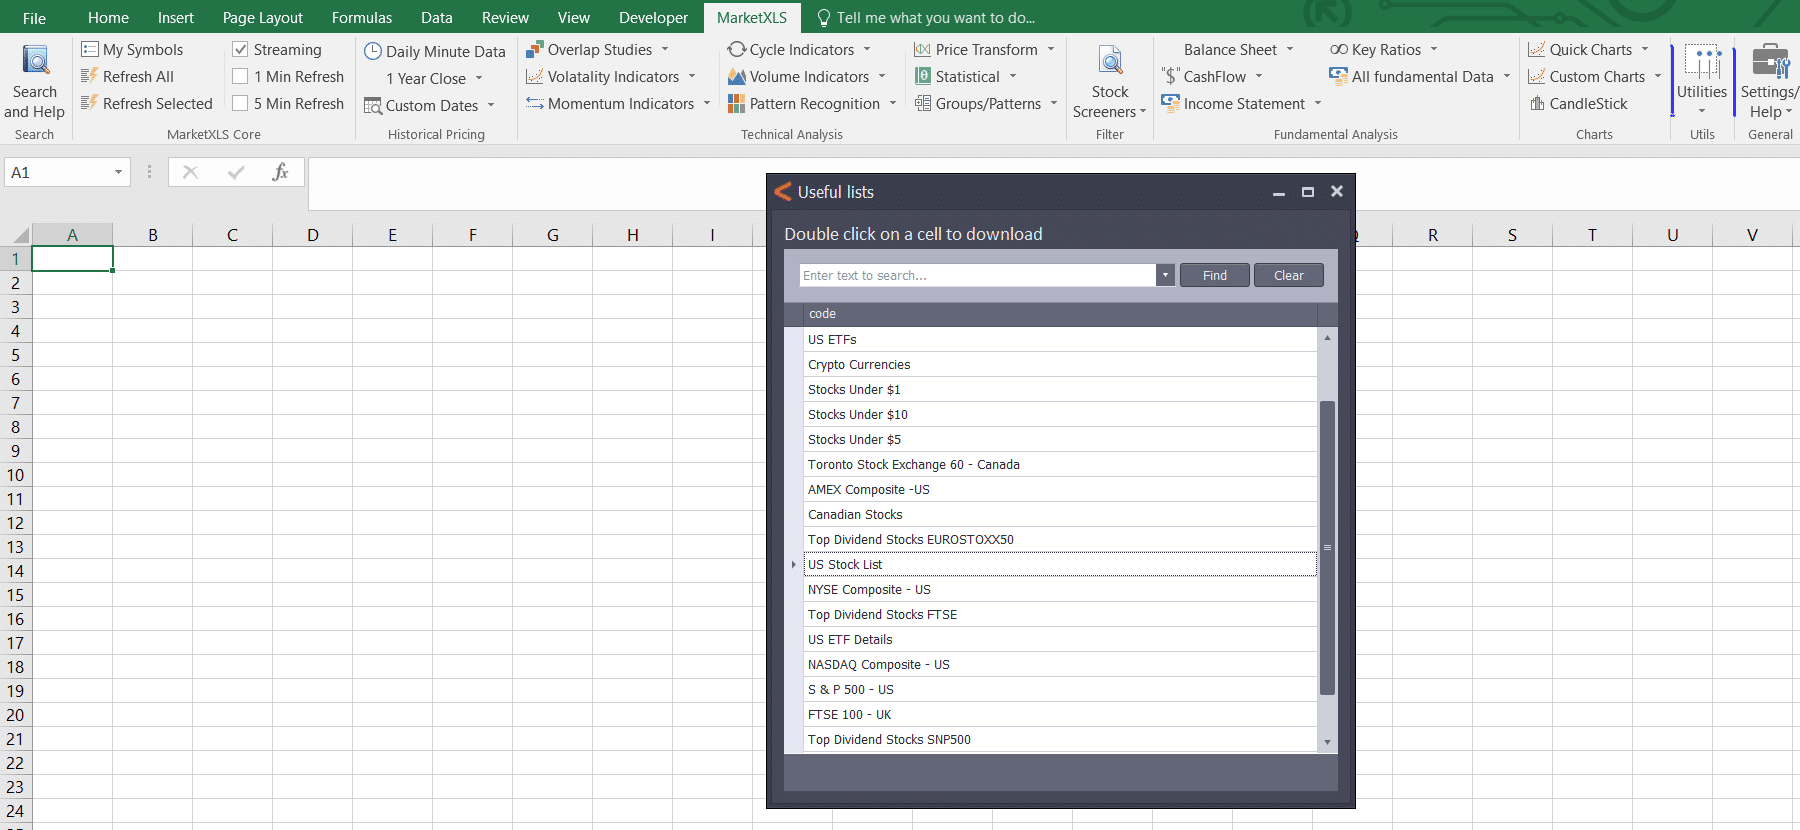Open Price Transform icon

(922, 49)
